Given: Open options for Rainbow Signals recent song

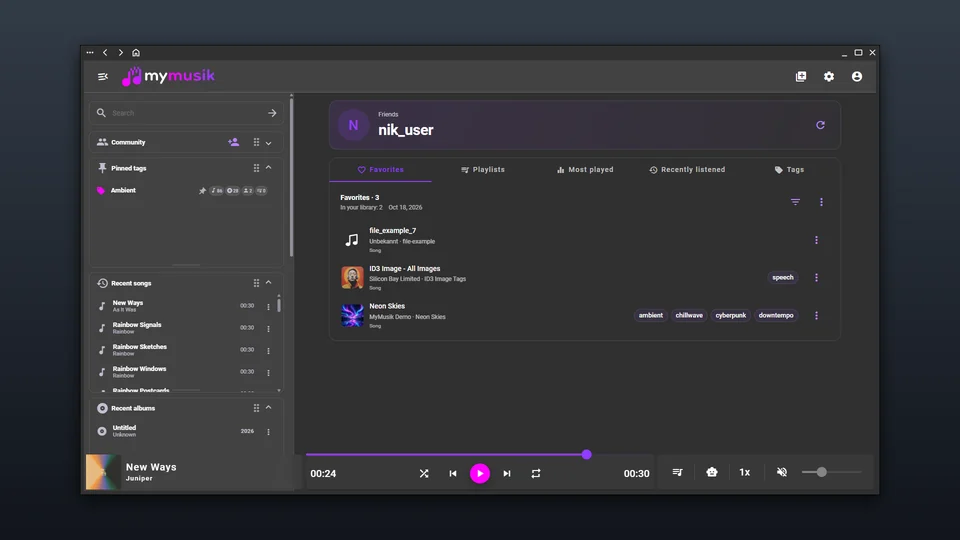Looking at the screenshot, I should tap(268, 328).
